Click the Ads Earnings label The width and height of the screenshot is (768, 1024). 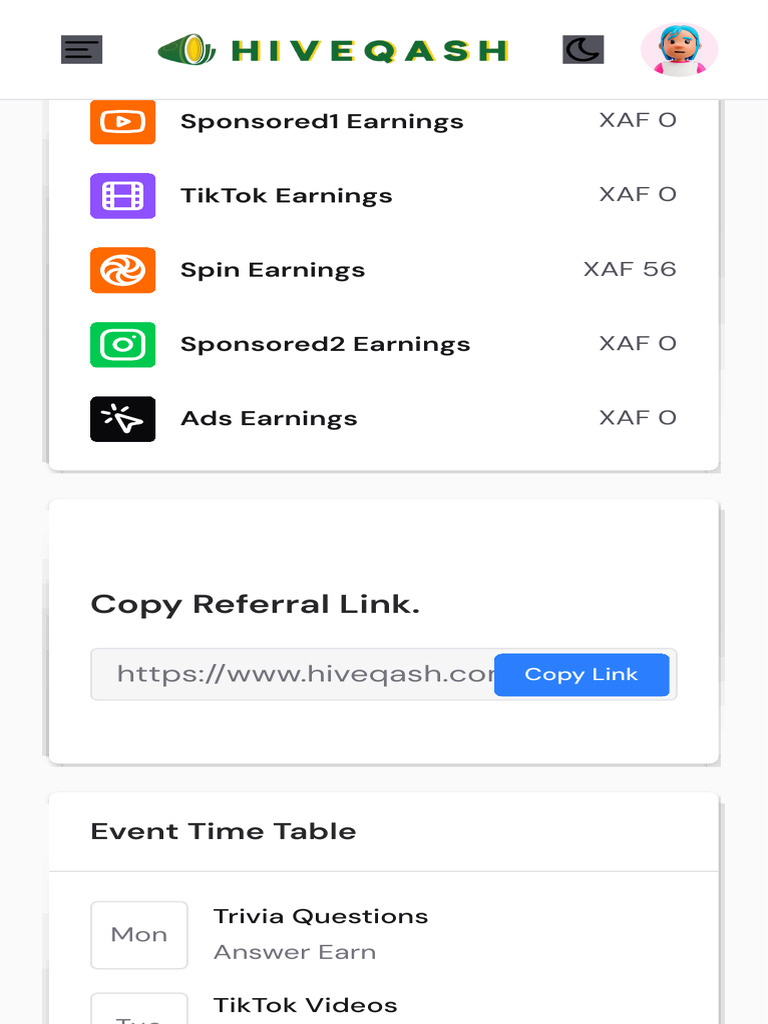click(268, 419)
